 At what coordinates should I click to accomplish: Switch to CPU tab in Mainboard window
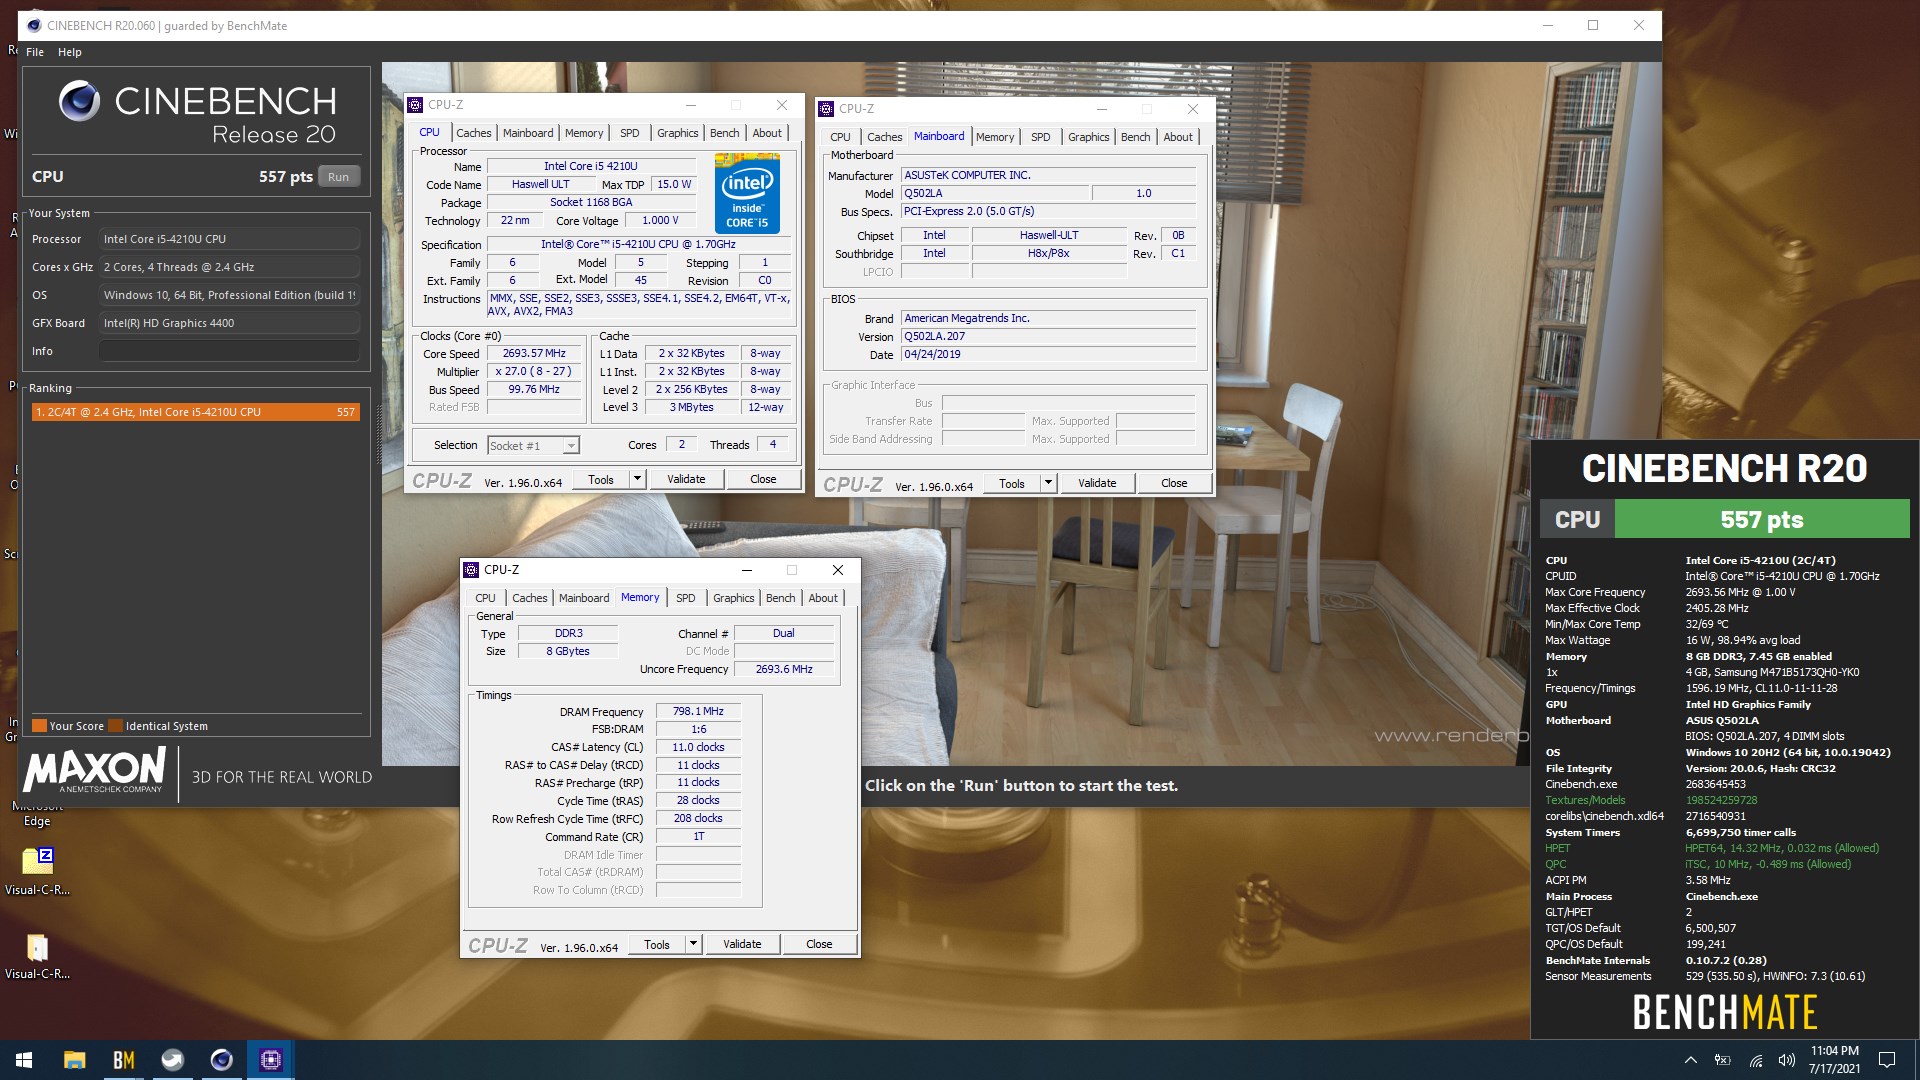841,137
